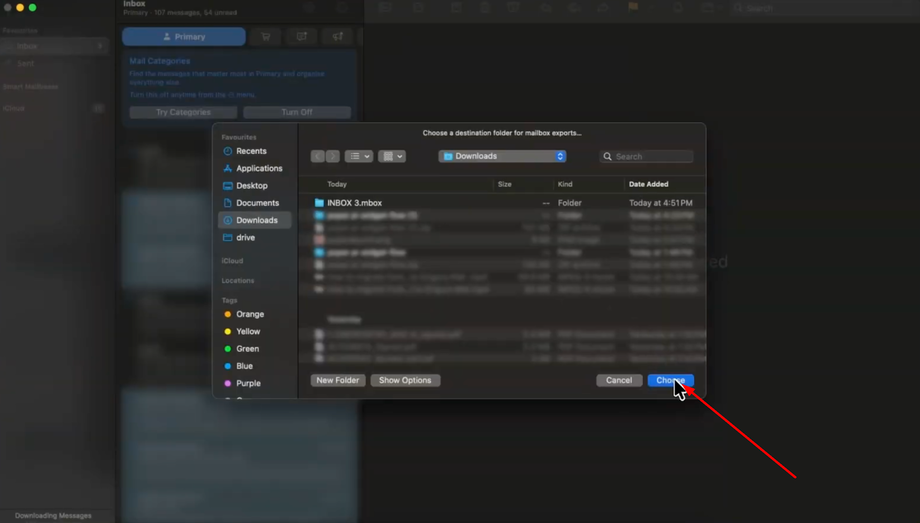Click "Today at 4:51 PM" date cell
Viewport: 920px width, 523px height.
pyautogui.click(x=661, y=203)
